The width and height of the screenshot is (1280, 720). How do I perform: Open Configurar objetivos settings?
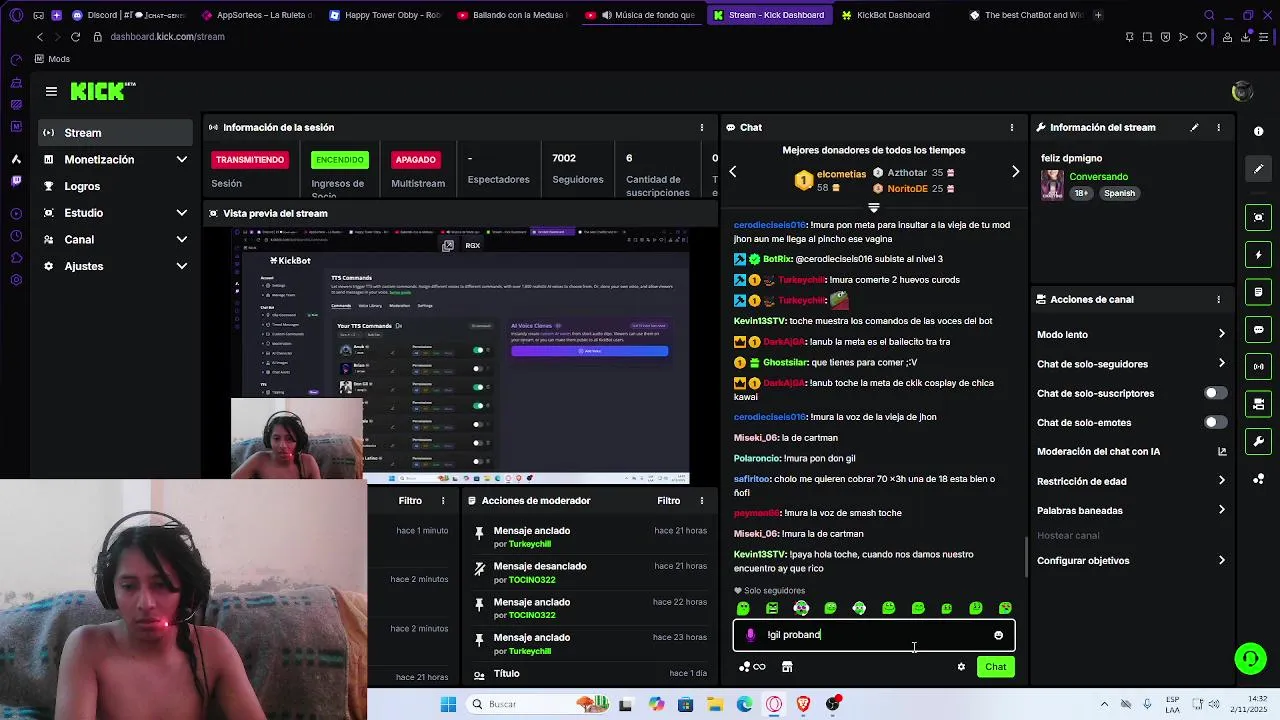[x=1131, y=560]
